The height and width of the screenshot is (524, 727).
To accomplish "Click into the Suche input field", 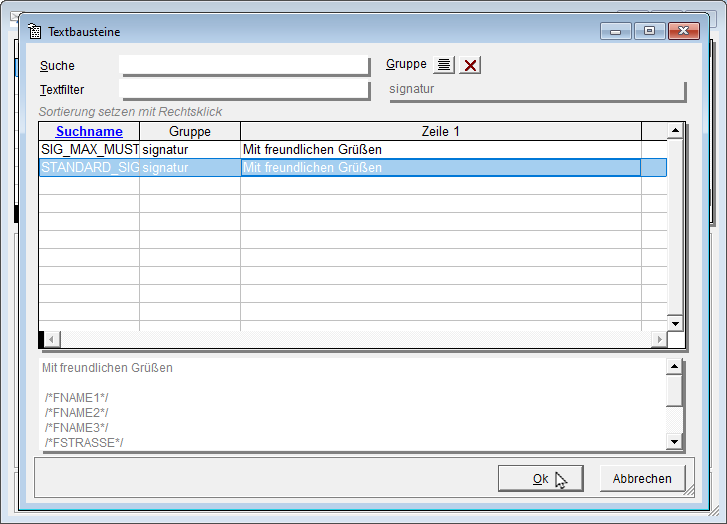I will click(x=244, y=65).
